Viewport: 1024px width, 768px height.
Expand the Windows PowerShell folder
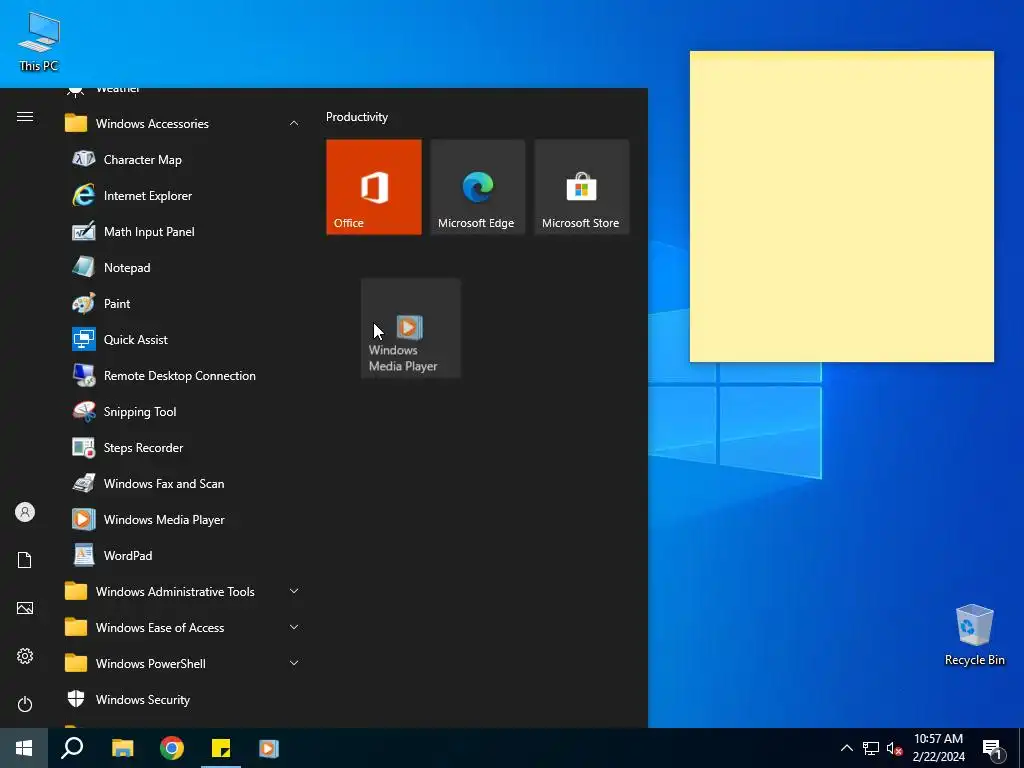coord(183,664)
